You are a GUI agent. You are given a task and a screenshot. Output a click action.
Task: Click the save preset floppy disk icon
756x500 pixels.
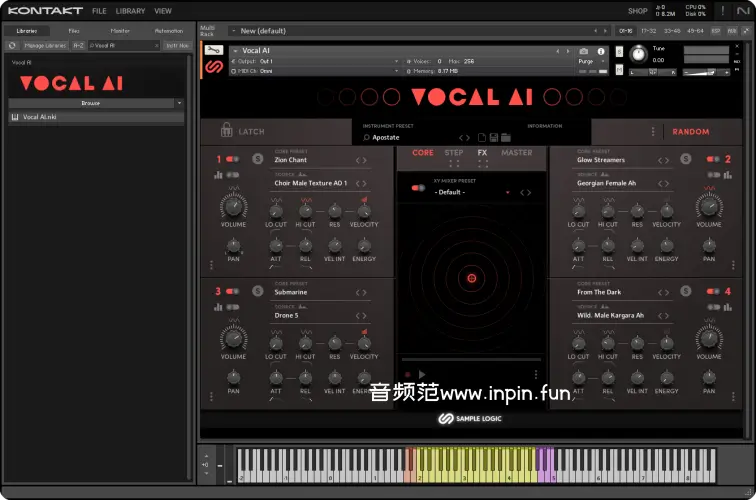[493, 137]
